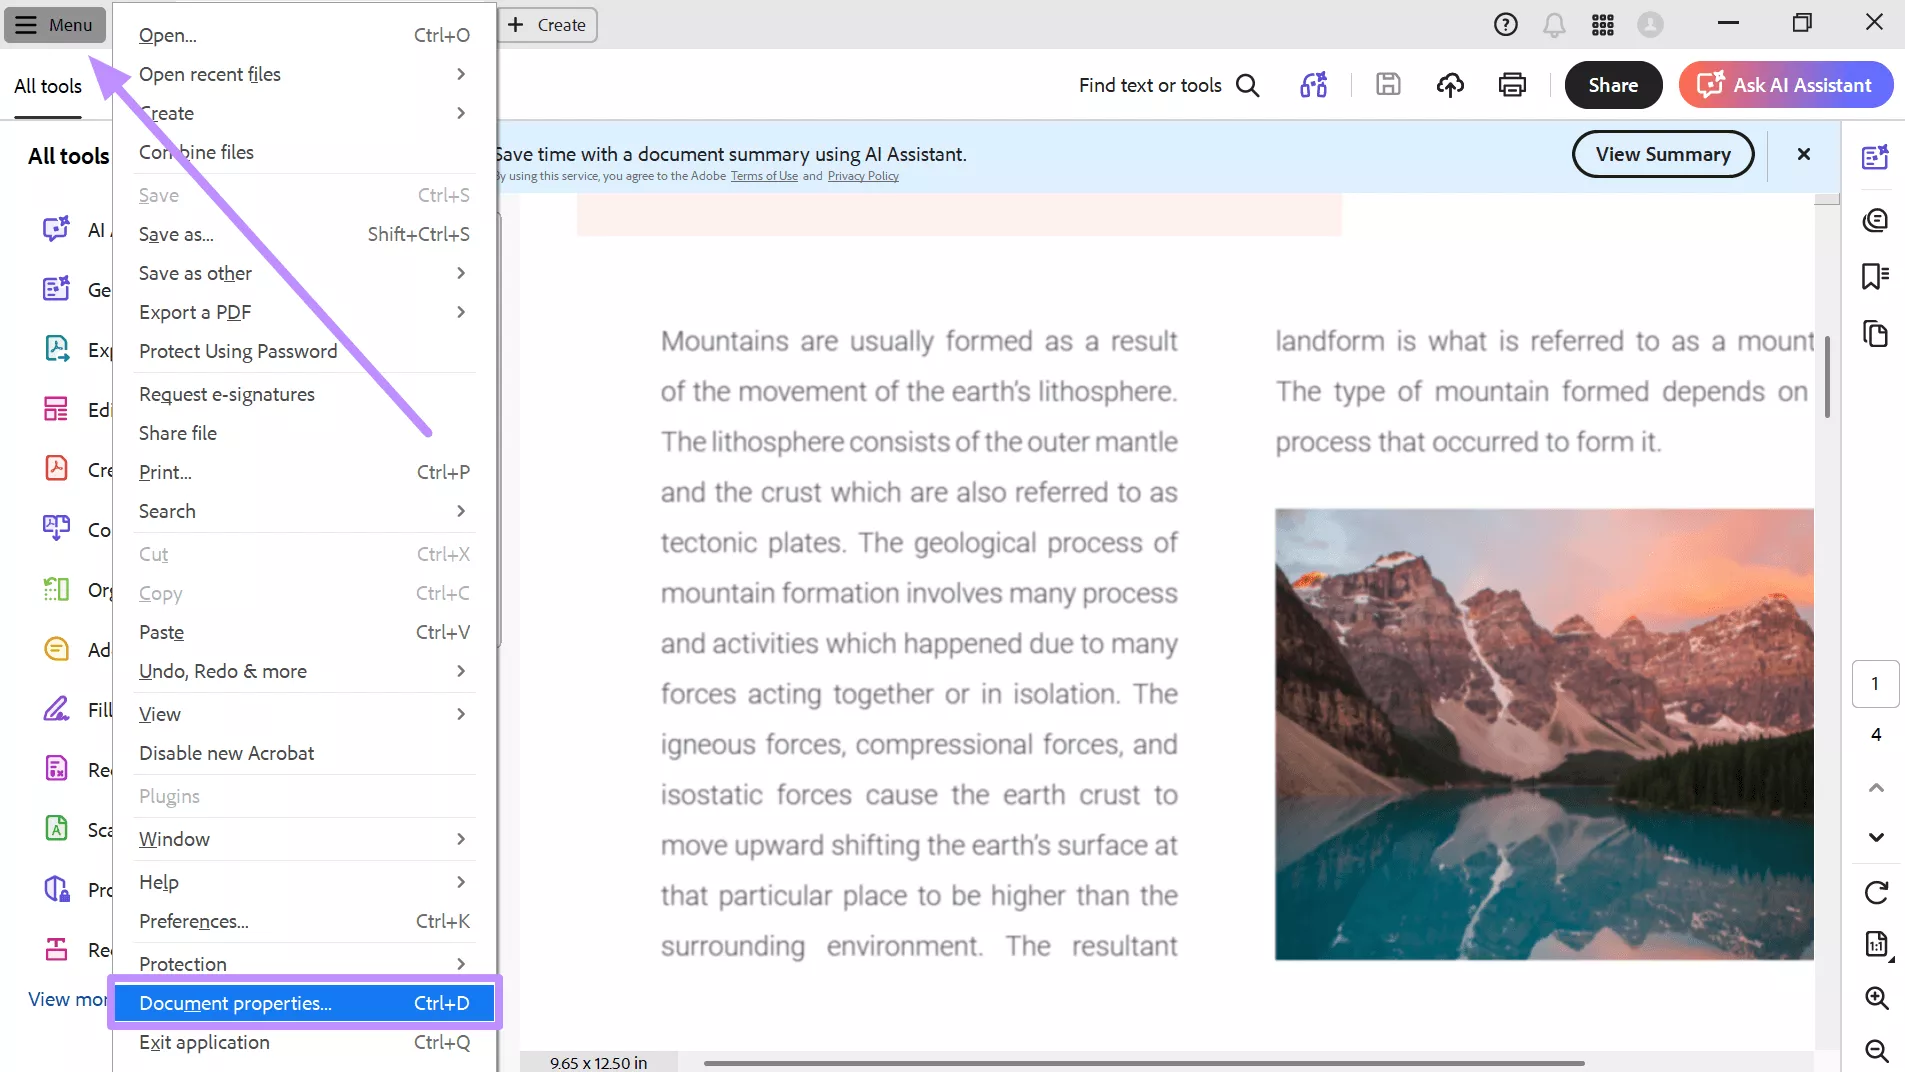
Task: Select Document properties from the menu
Action: (x=236, y=1003)
